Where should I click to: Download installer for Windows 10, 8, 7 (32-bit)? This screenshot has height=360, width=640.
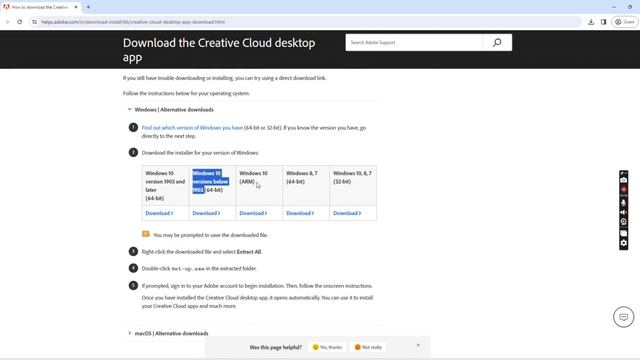pos(347,213)
